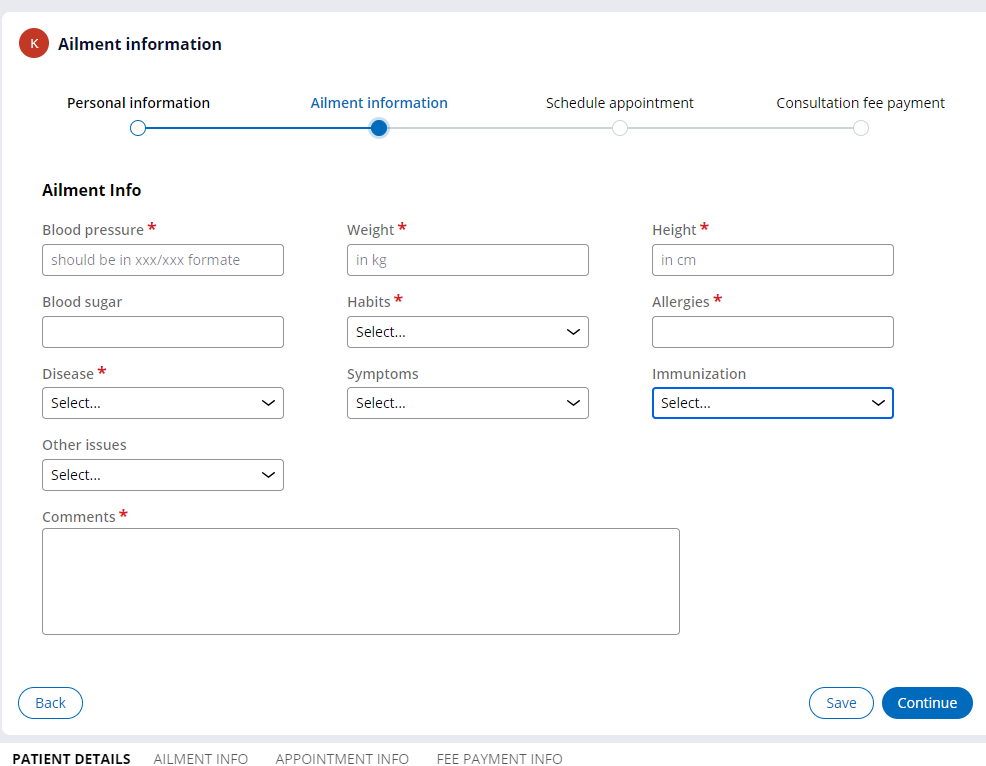The height and width of the screenshot is (766, 986).
Task: Open the Disease dropdown
Action: 162,402
